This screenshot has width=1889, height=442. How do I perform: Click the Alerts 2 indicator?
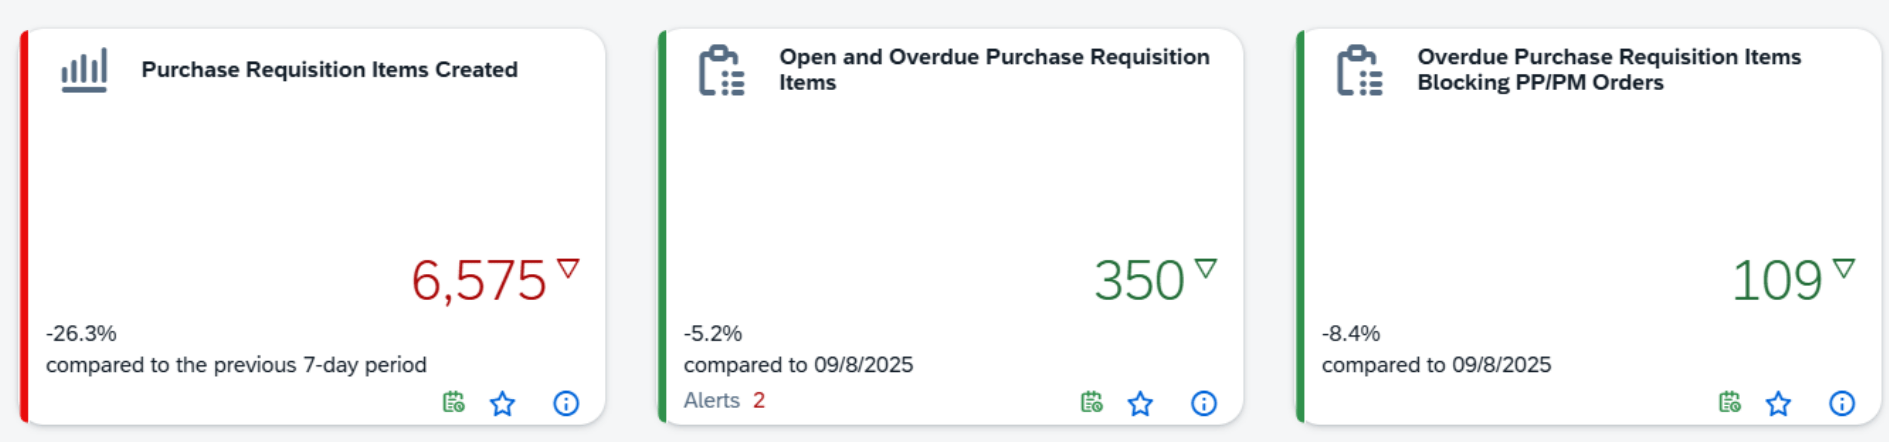pyautogui.click(x=724, y=401)
